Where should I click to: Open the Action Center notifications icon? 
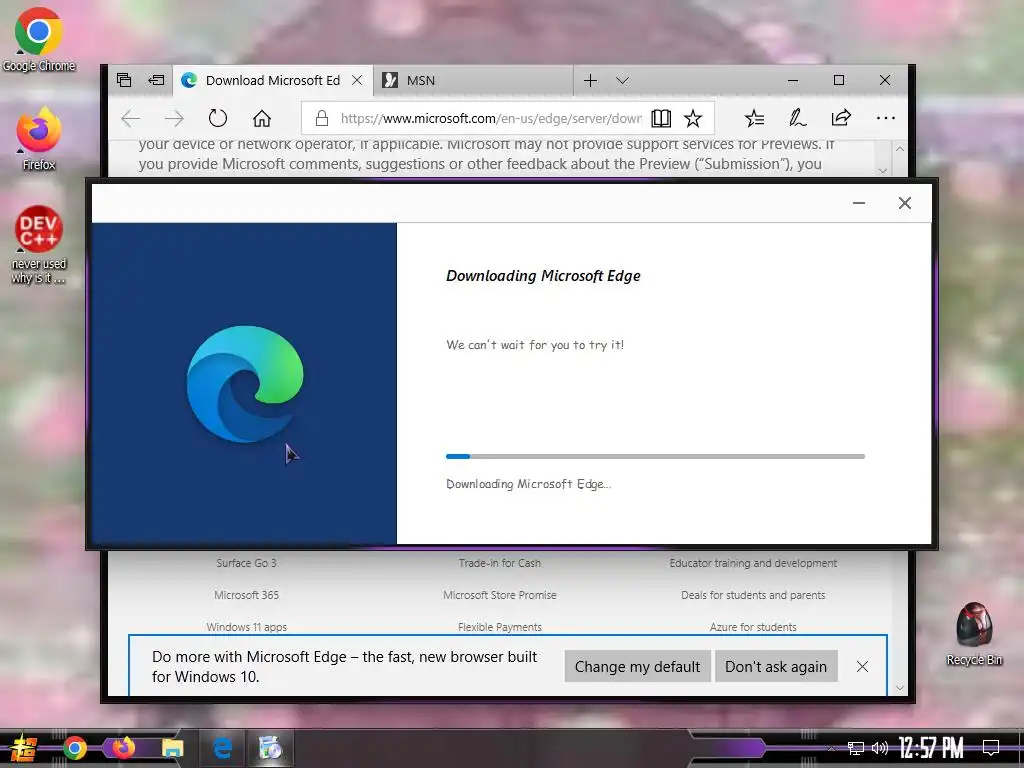991,748
